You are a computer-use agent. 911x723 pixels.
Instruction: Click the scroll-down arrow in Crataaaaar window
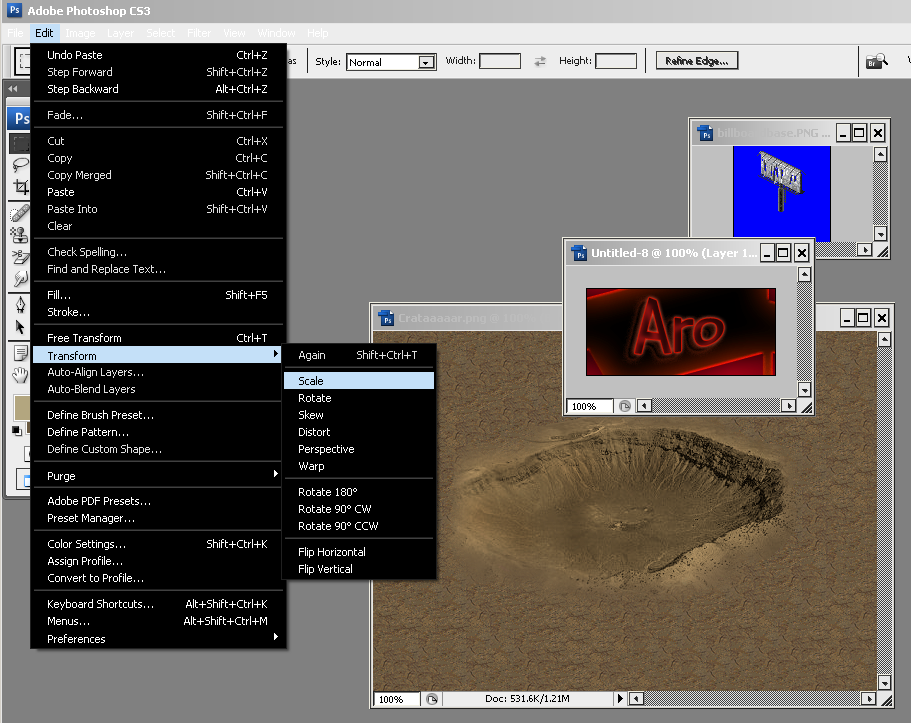click(884, 682)
